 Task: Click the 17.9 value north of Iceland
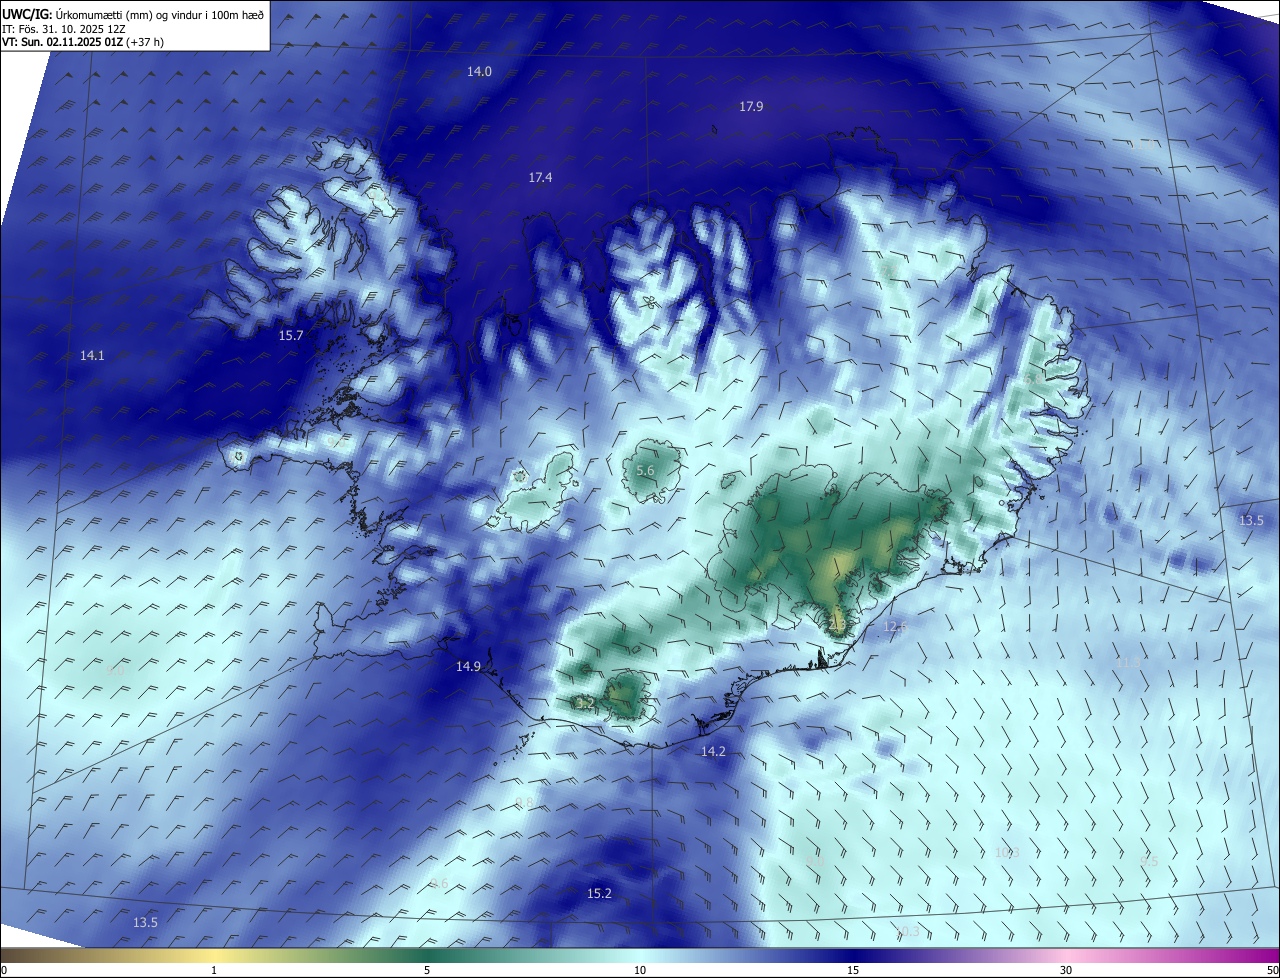coord(751,106)
